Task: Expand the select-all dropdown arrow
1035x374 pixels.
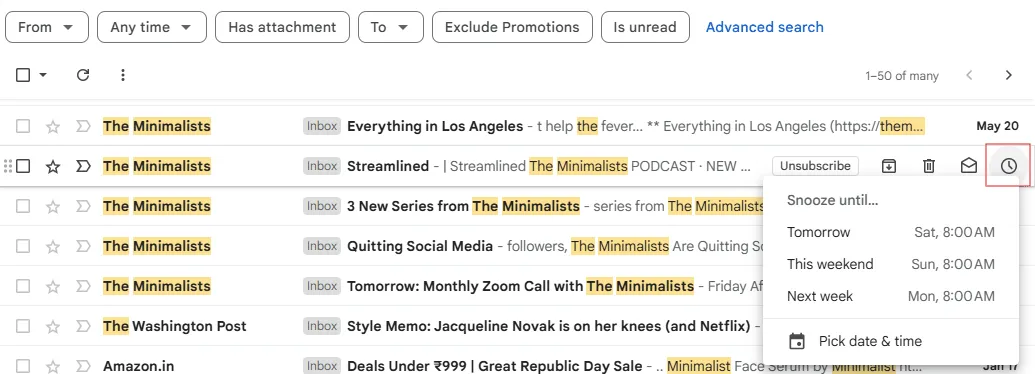Action: pos(43,75)
